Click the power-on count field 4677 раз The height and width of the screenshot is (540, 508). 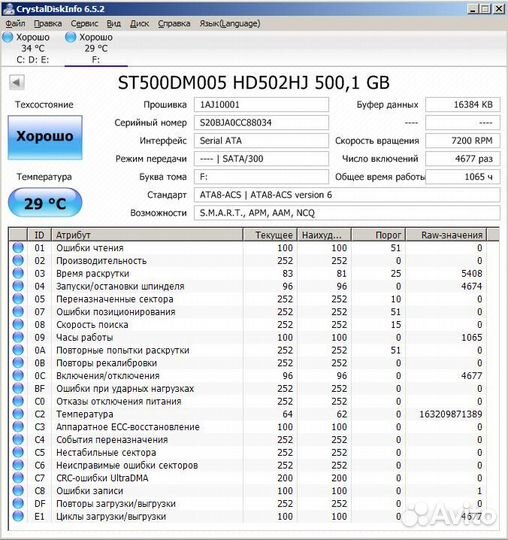(463, 159)
